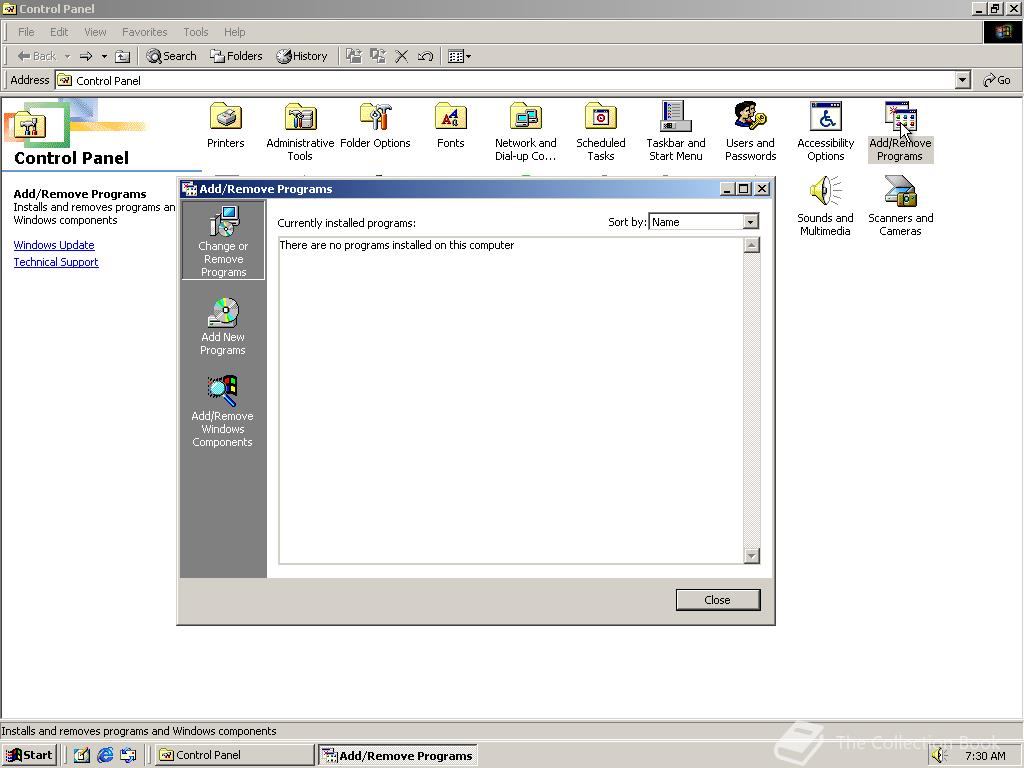Switch to Control Panel taskbar button

click(235, 755)
